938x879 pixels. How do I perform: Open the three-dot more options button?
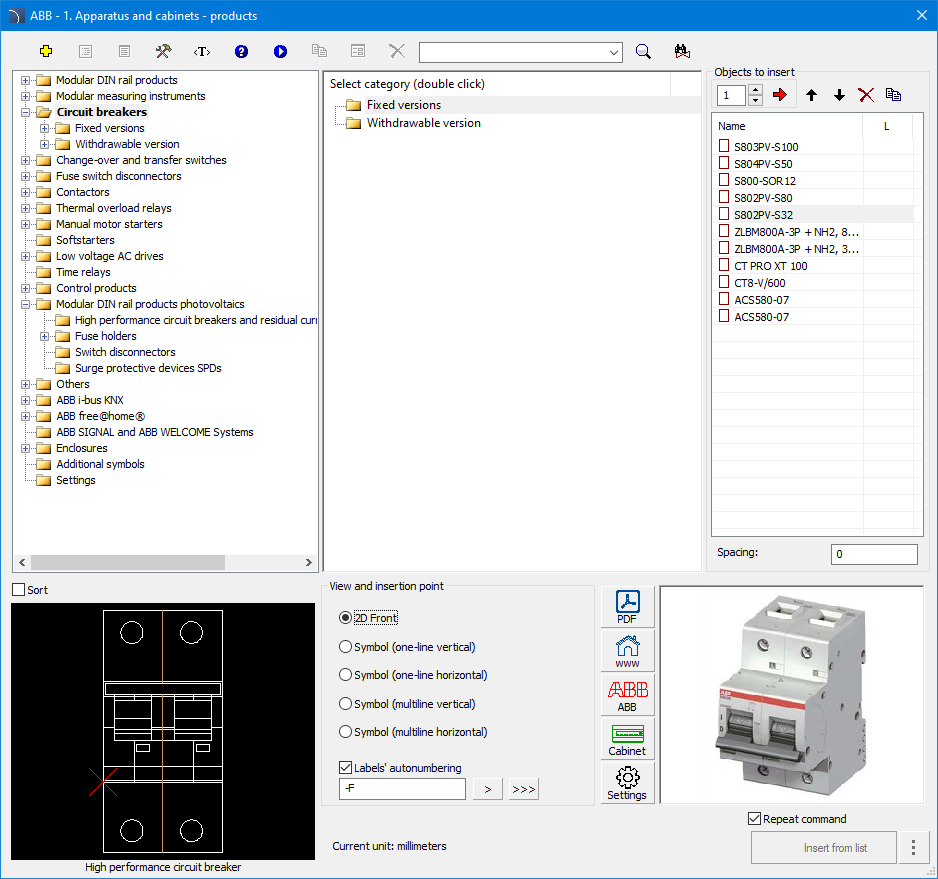coord(913,847)
